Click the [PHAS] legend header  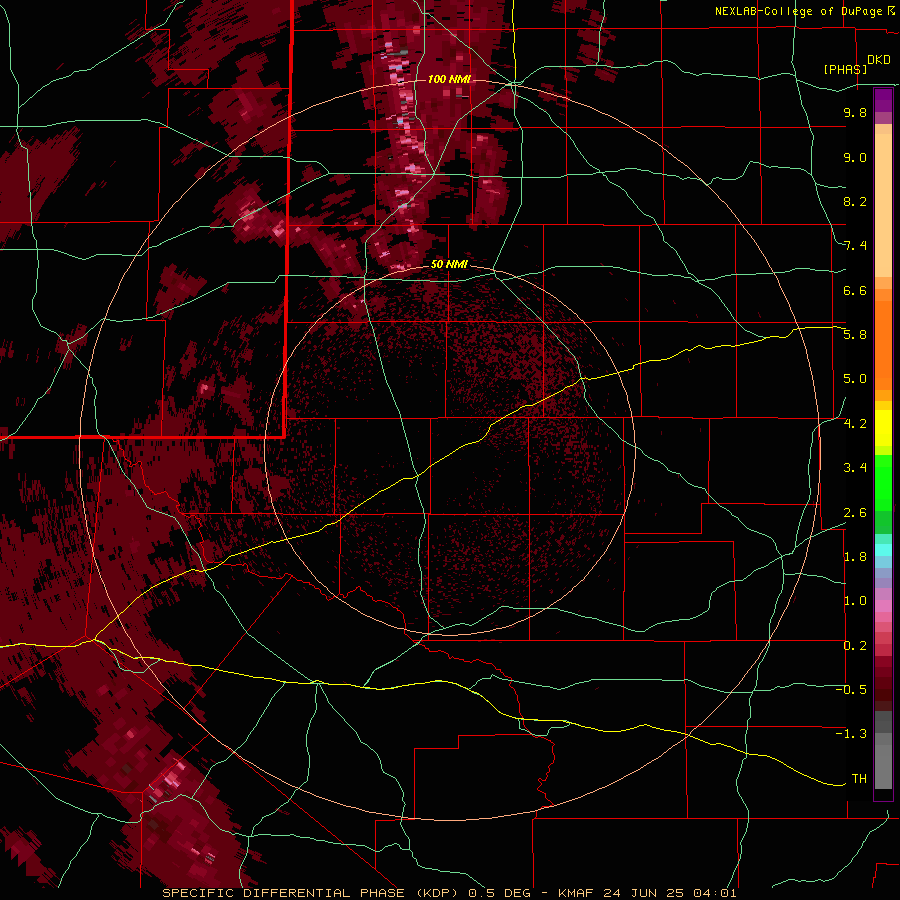(x=845, y=69)
